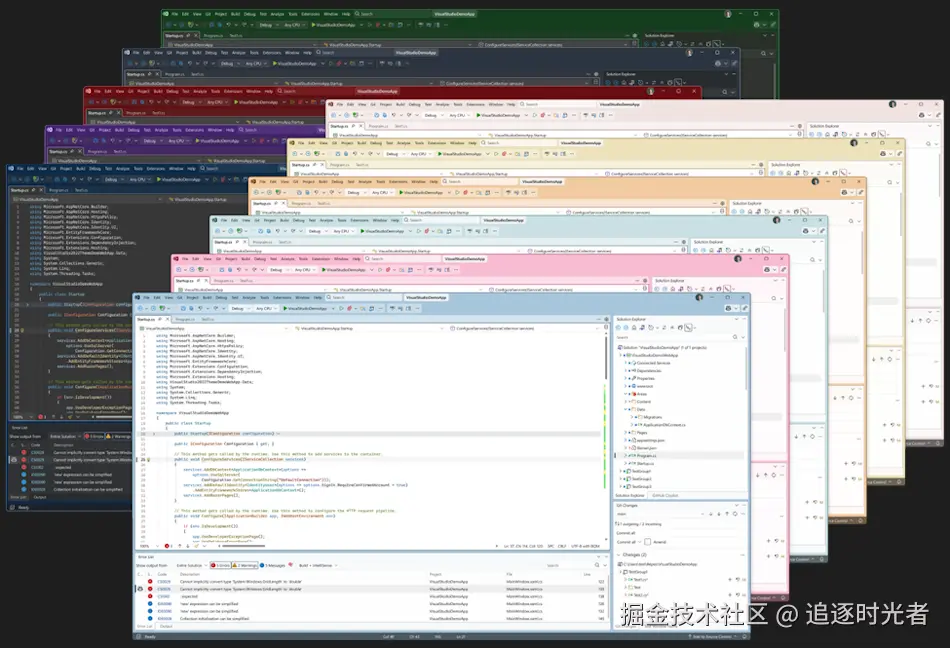Select the 'Collection initialization can be simplified' row, light-blue
The height and width of the screenshot is (648, 950).
(x=370, y=618)
